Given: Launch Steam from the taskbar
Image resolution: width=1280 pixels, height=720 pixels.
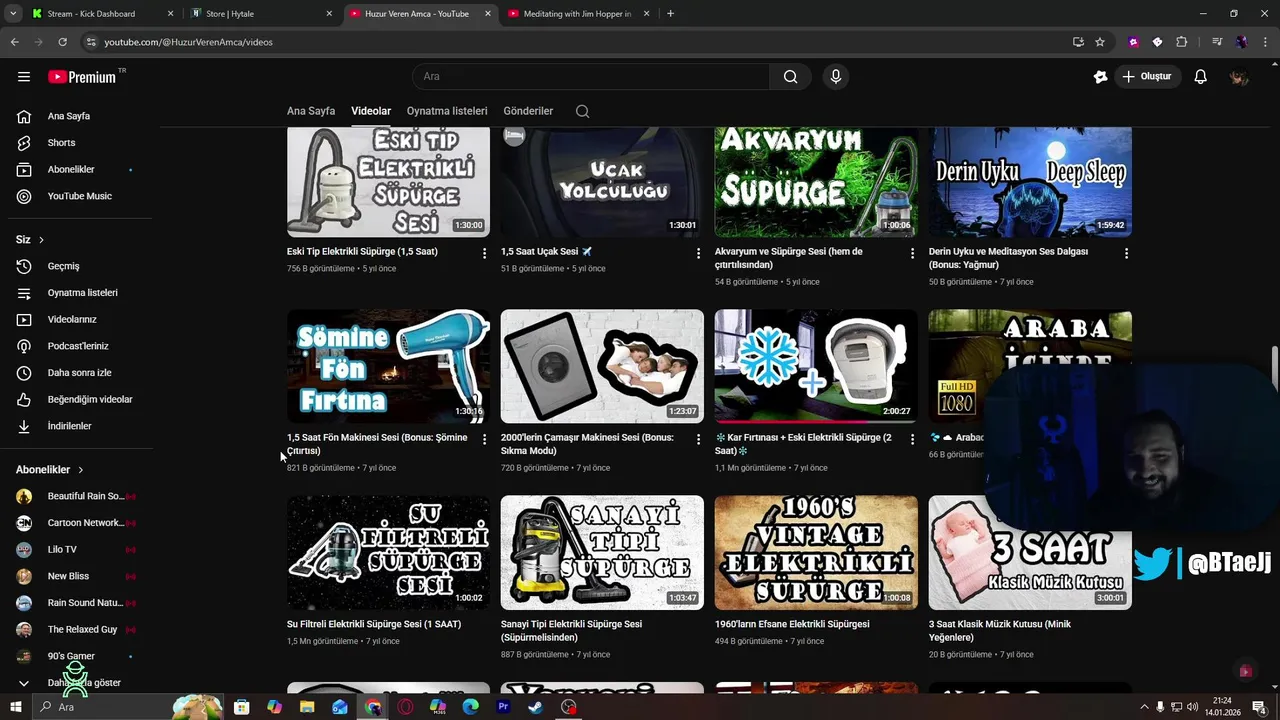Looking at the screenshot, I should tap(536, 707).
